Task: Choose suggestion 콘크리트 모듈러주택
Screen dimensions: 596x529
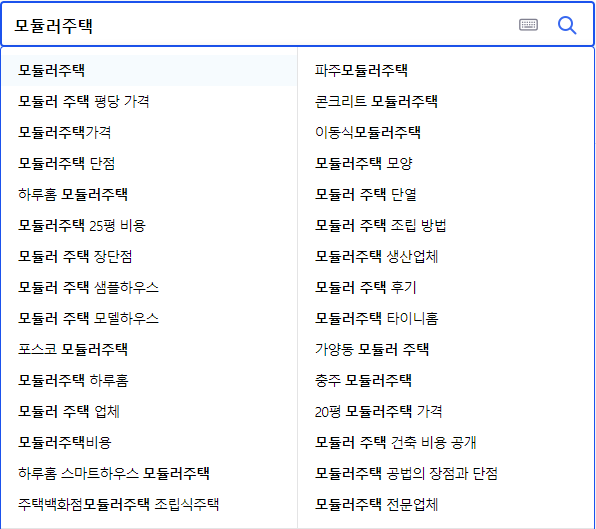Action: pyautogui.click(x=376, y=101)
